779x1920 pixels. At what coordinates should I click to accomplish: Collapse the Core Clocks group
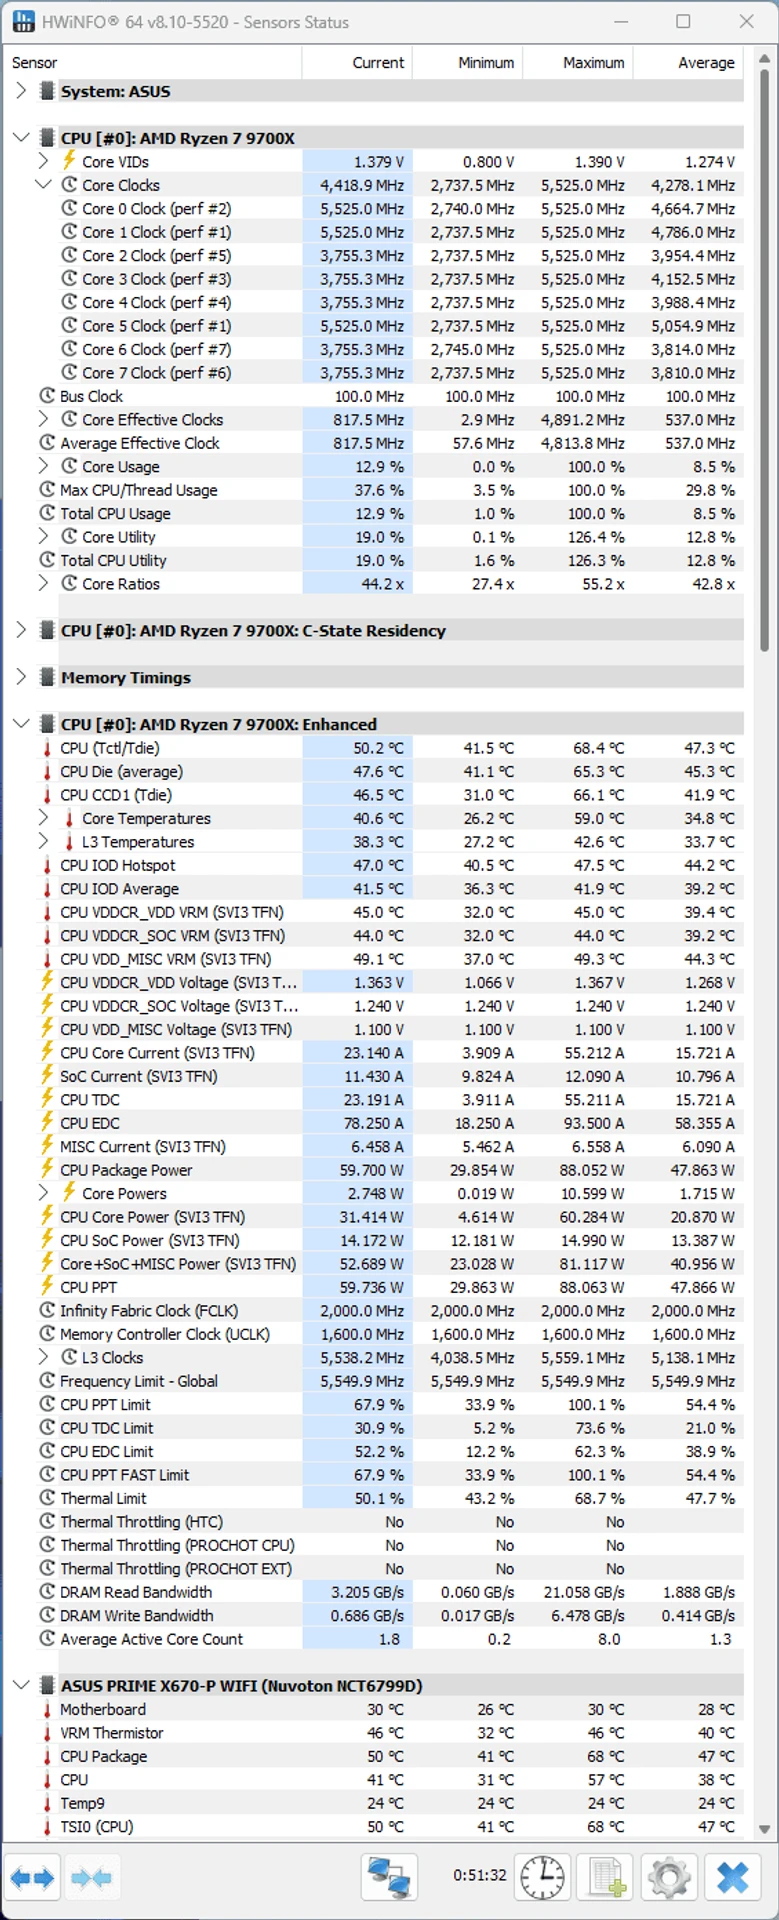point(43,185)
